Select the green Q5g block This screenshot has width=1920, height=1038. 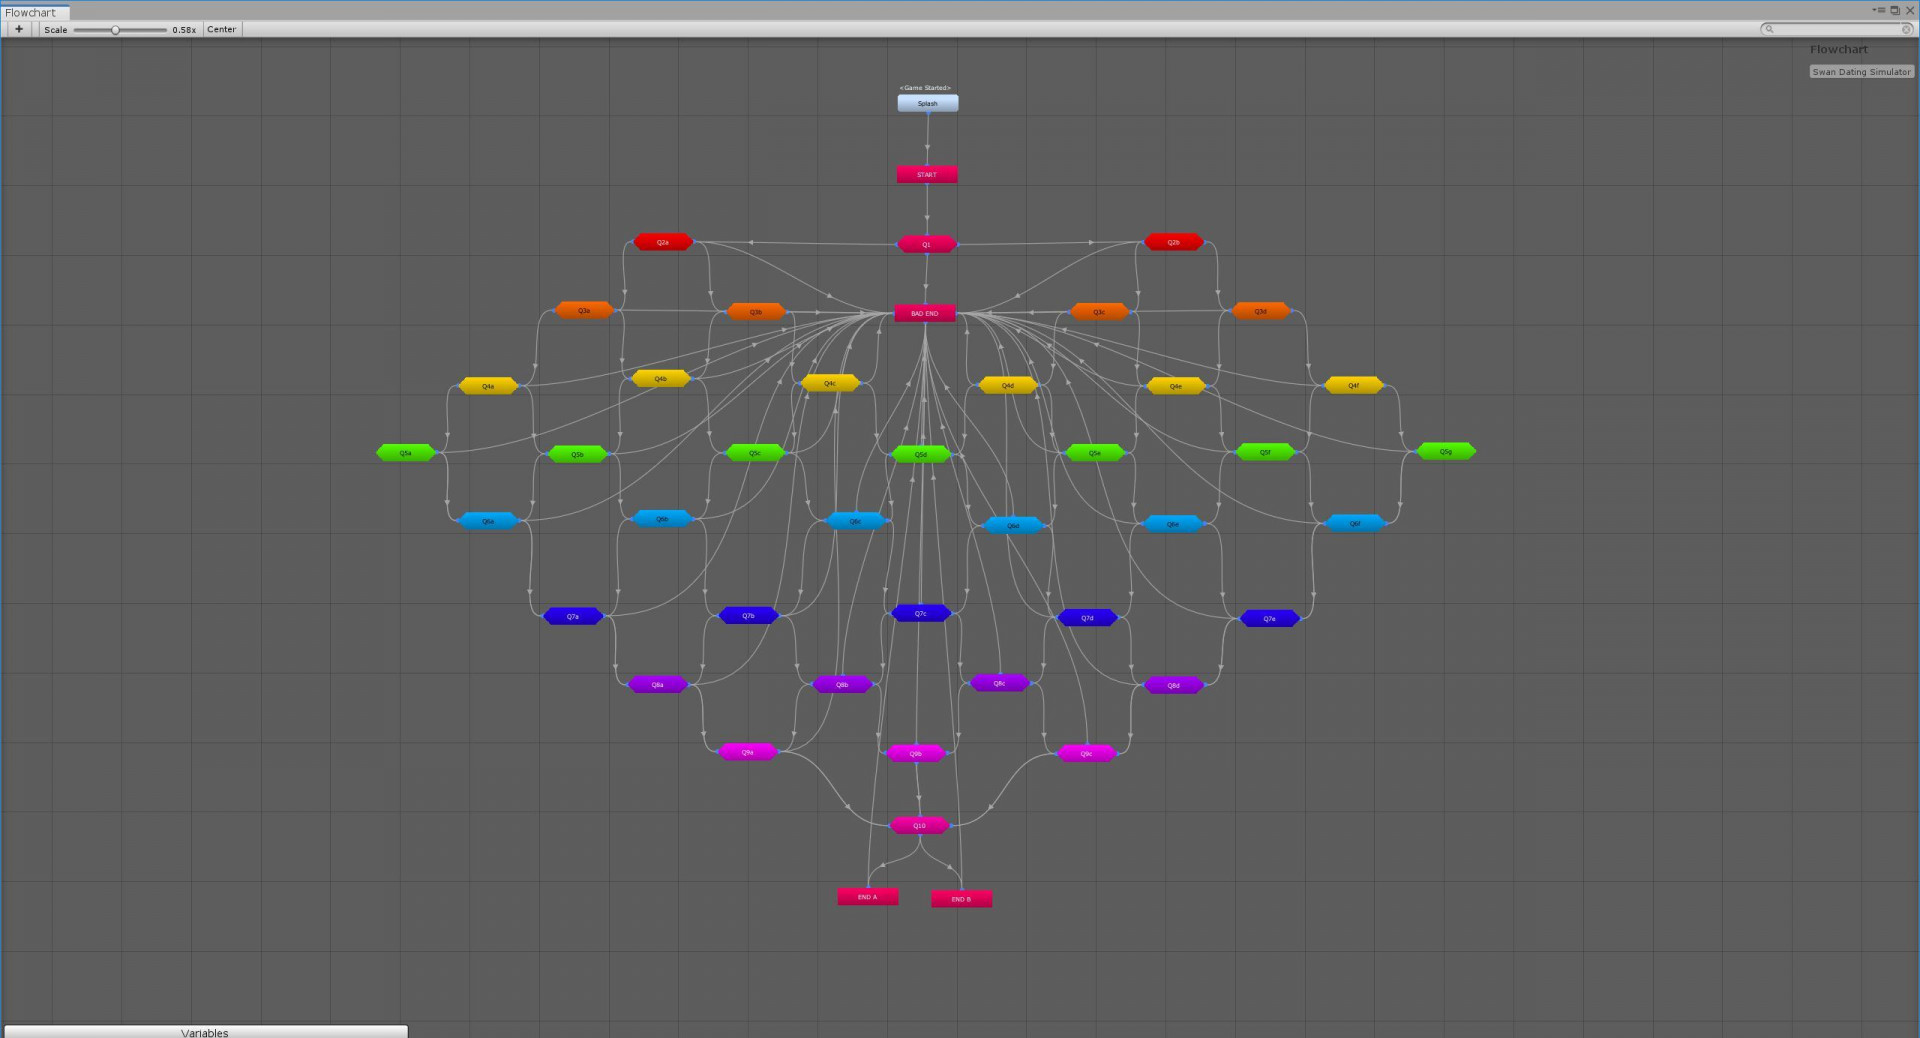(1446, 451)
